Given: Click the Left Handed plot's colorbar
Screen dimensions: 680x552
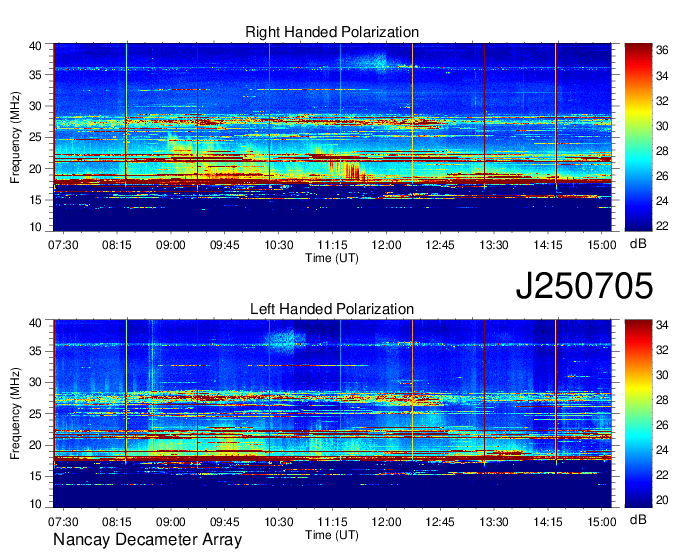Looking at the screenshot, I should (638, 414).
